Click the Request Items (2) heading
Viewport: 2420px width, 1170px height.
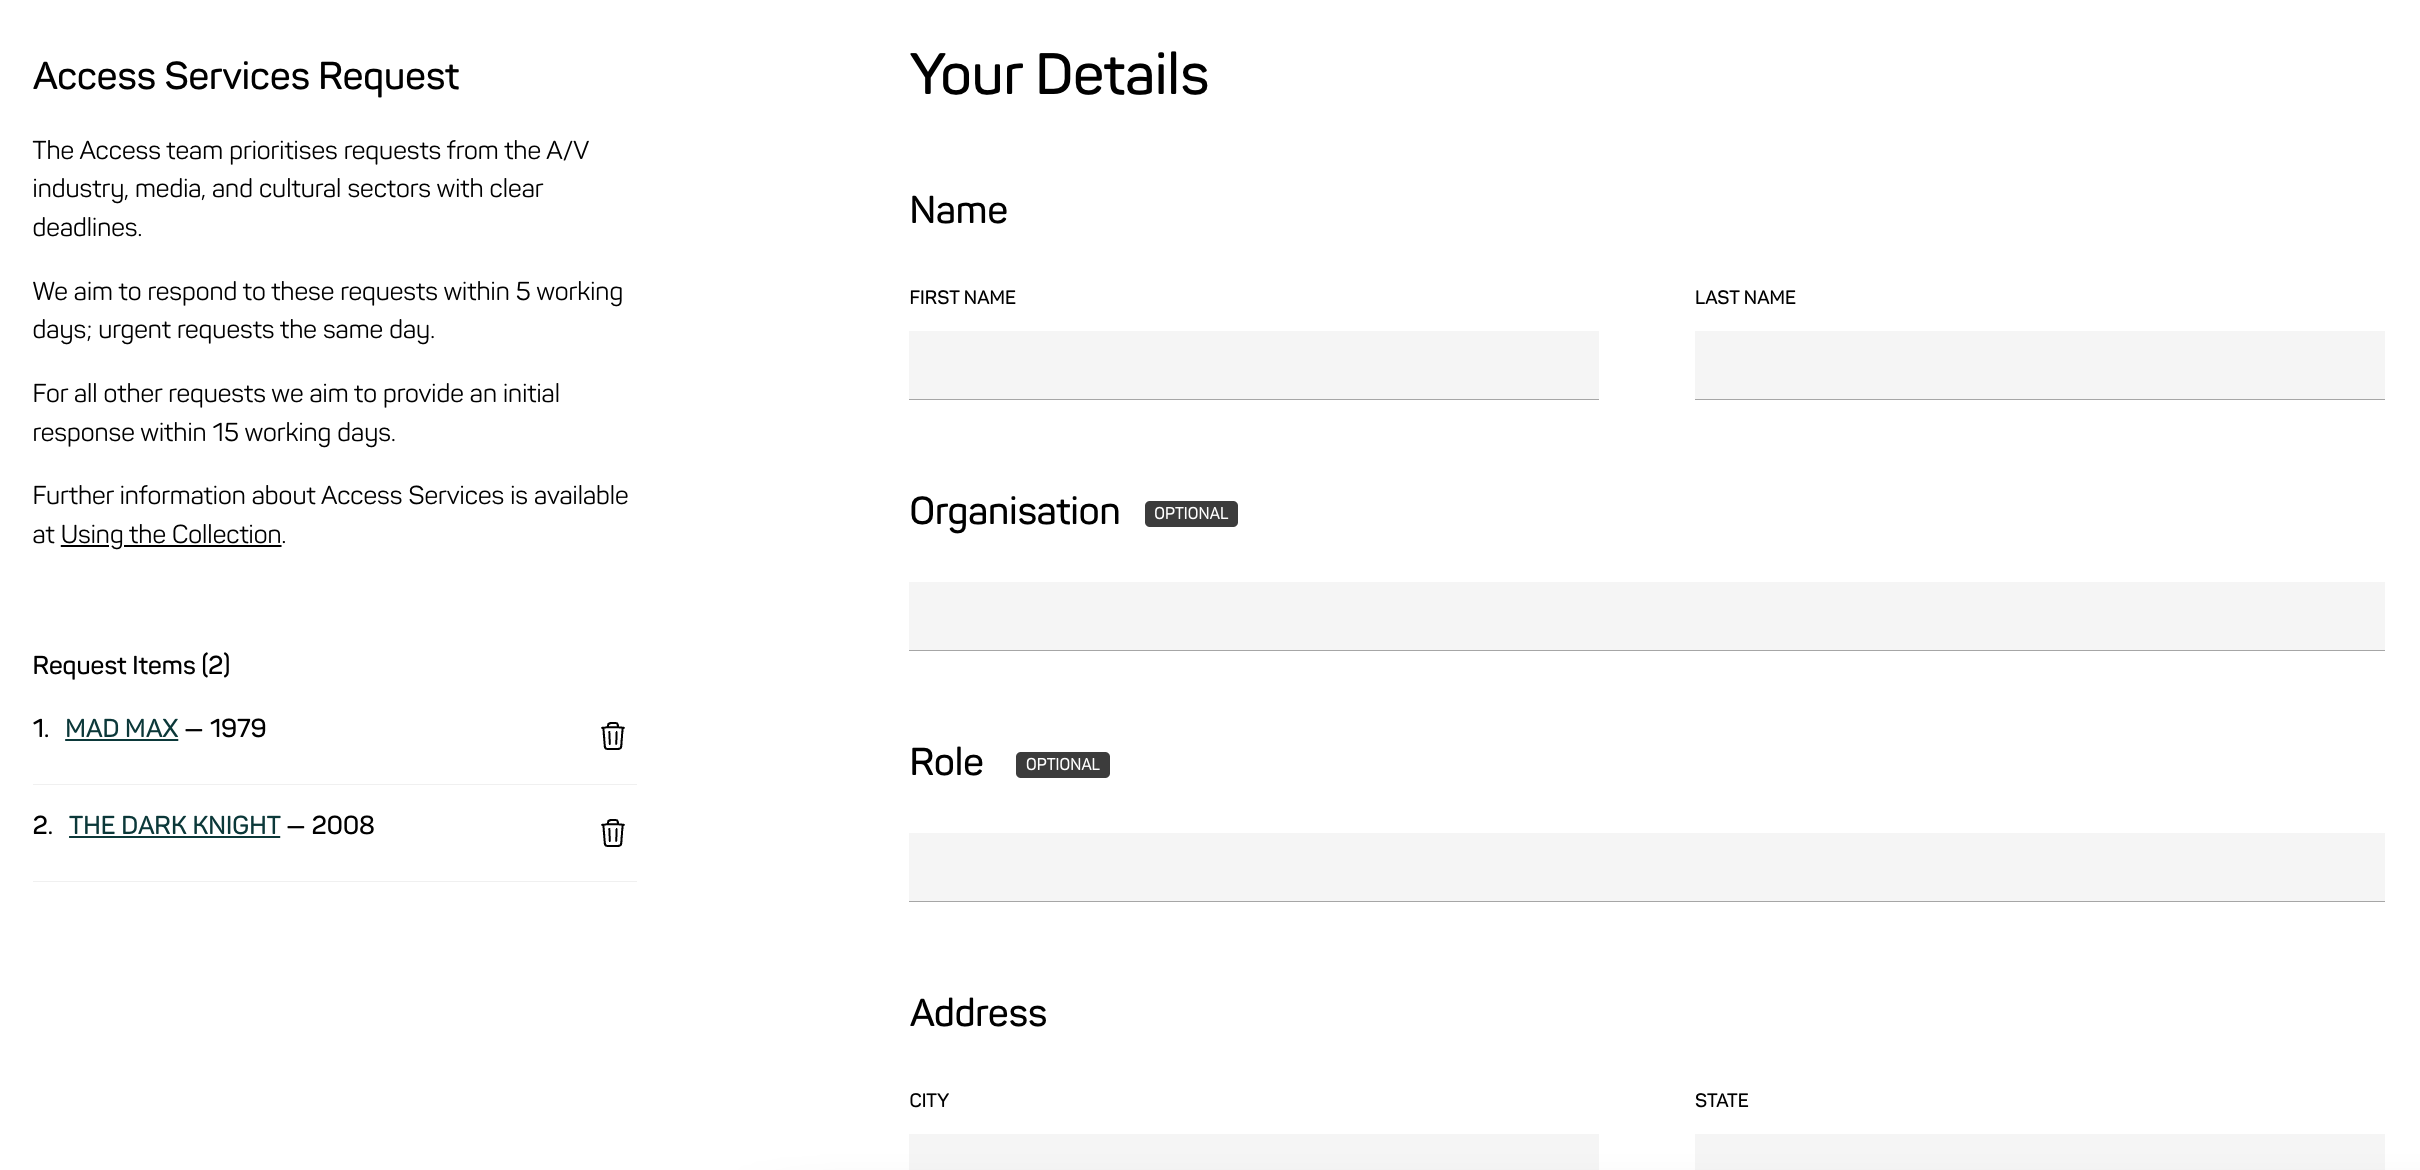pyautogui.click(x=131, y=666)
